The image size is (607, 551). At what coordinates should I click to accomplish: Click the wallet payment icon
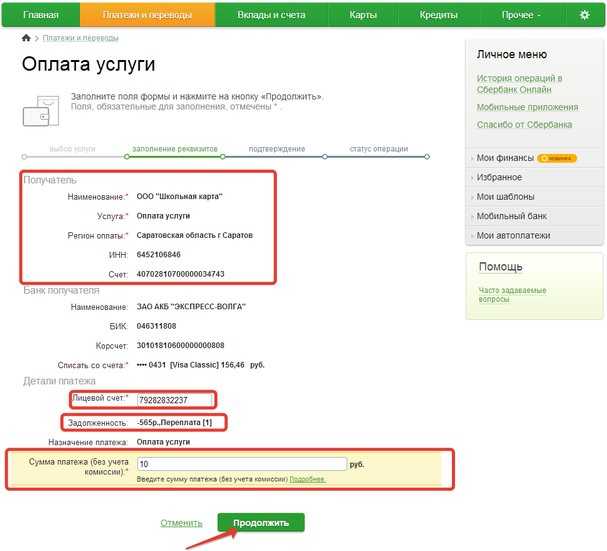coord(41,111)
